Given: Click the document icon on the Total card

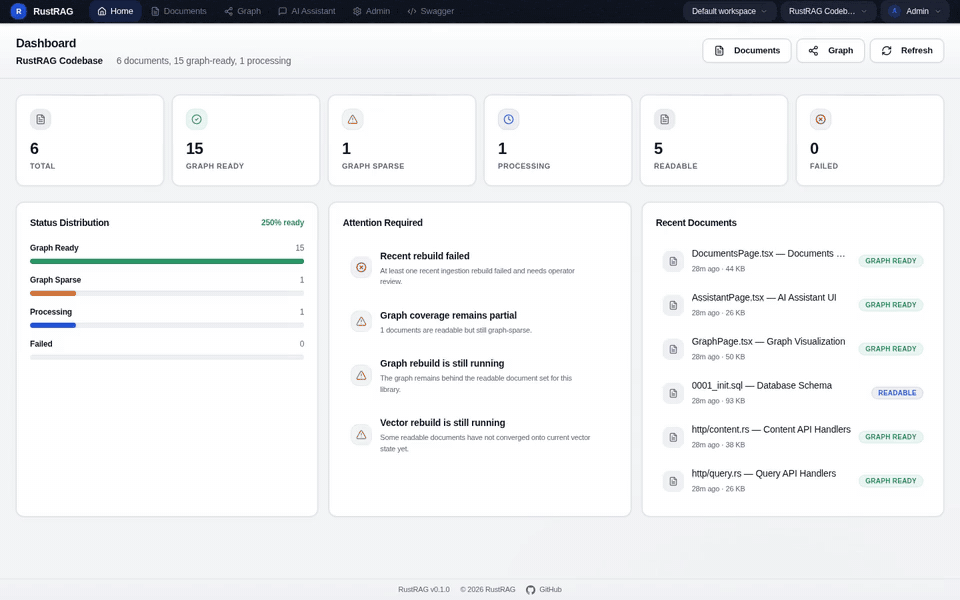Looking at the screenshot, I should click(40, 119).
